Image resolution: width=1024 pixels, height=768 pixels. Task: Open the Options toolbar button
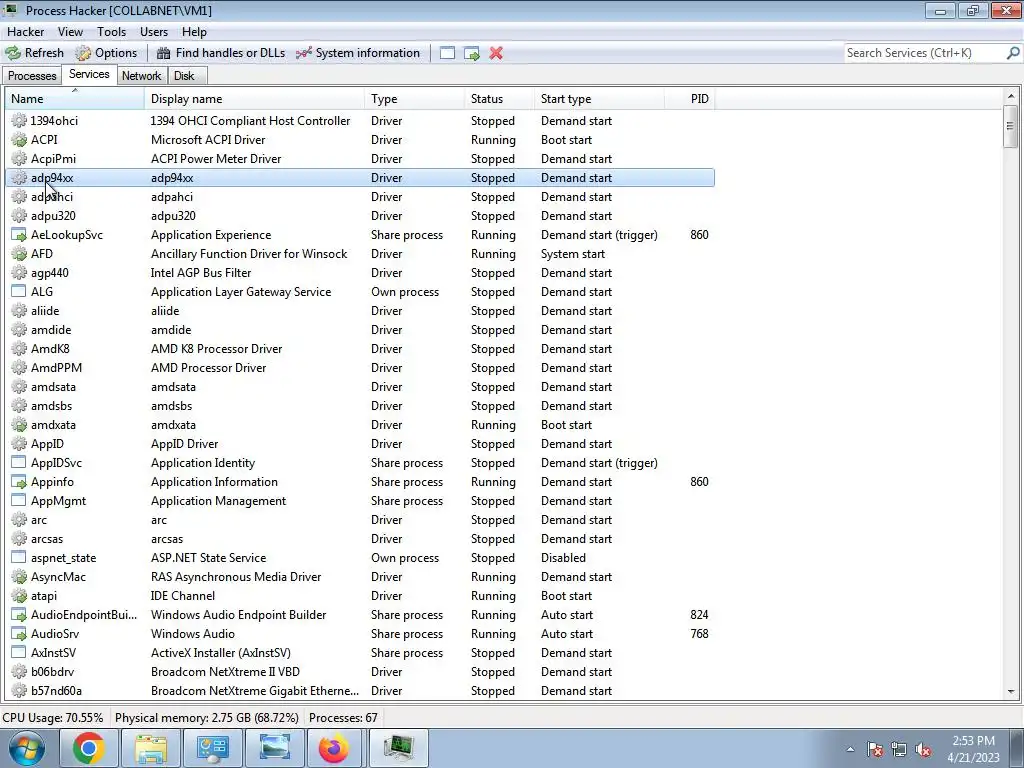coord(106,53)
